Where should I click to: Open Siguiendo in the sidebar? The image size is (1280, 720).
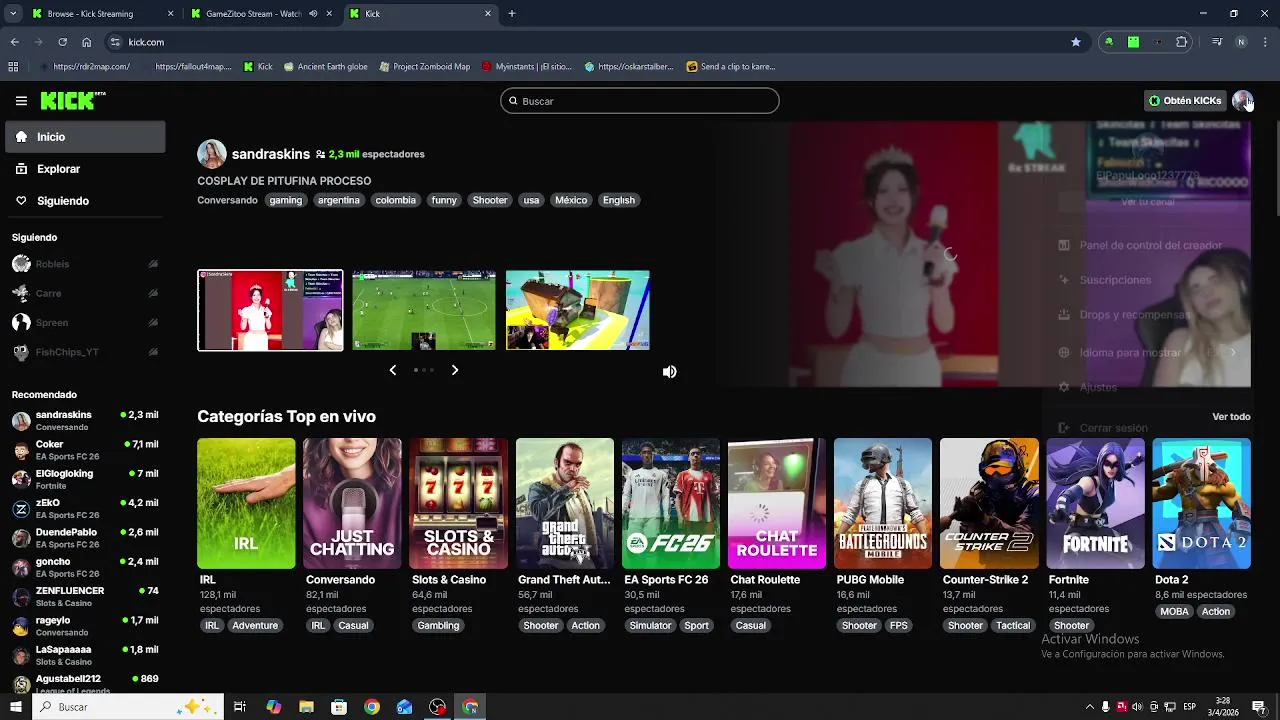click(x=85, y=201)
